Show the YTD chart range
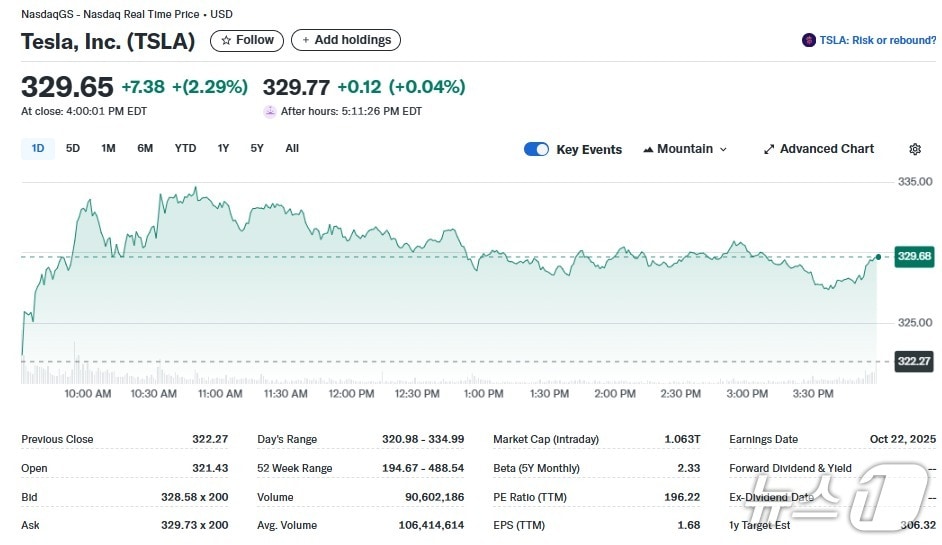The image size is (942, 545). click(185, 149)
